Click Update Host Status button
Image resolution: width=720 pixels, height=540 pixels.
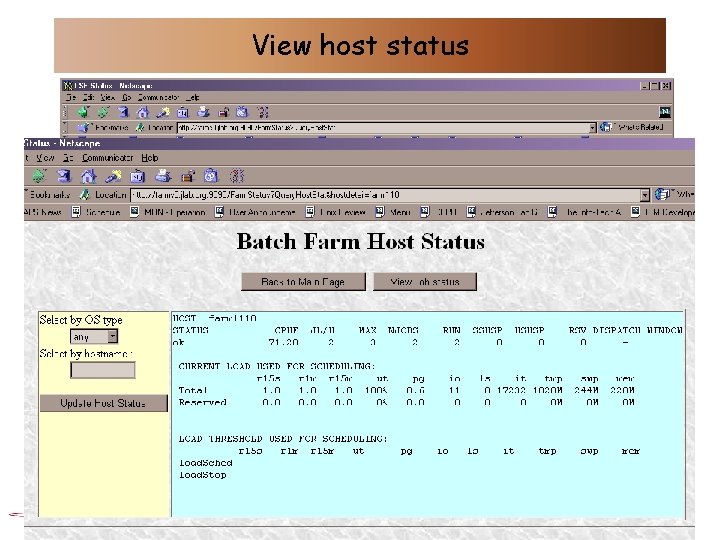tap(103, 403)
